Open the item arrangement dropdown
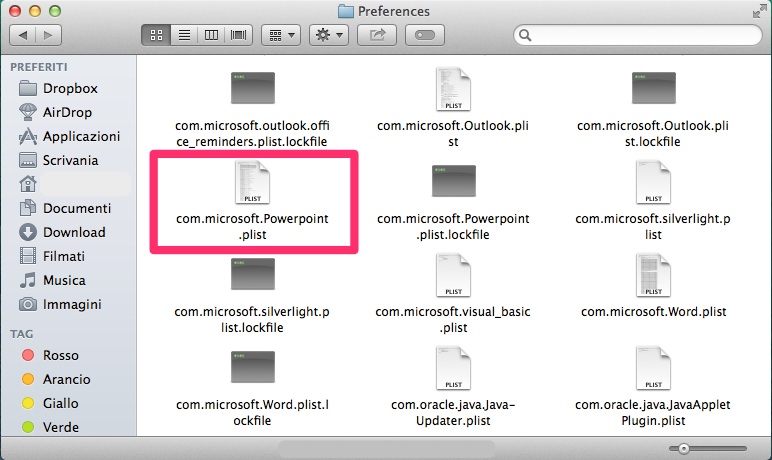The width and height of the screenshot is (772, 460). (x=281, y=35)
